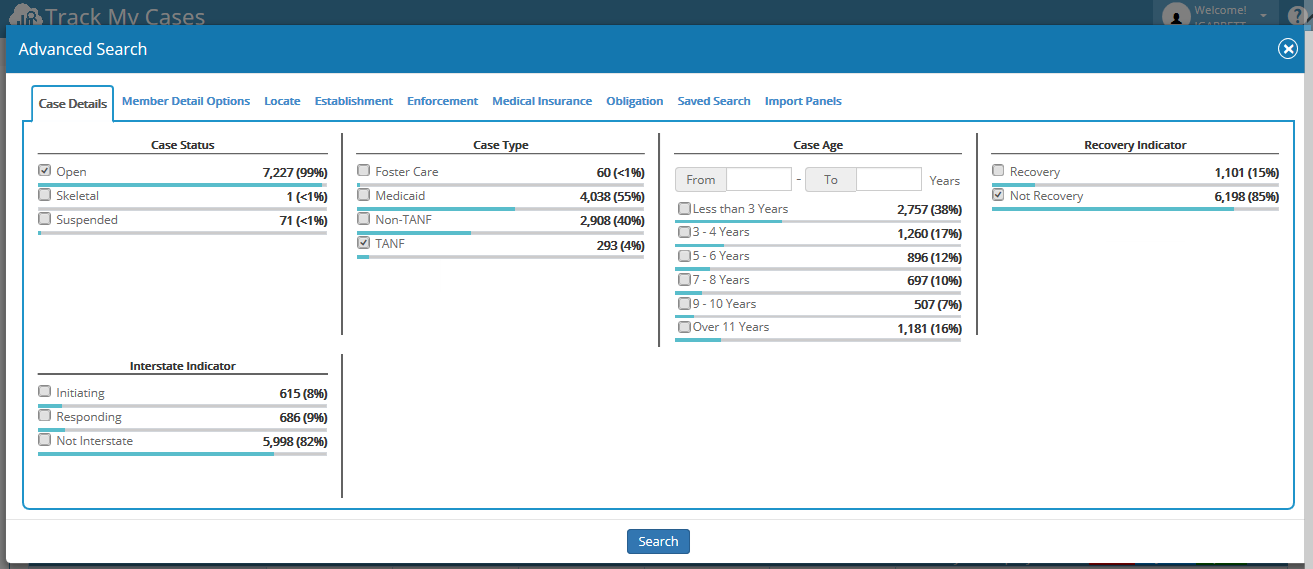
Task: Click the Case Status heading
Action: (183, 145)
